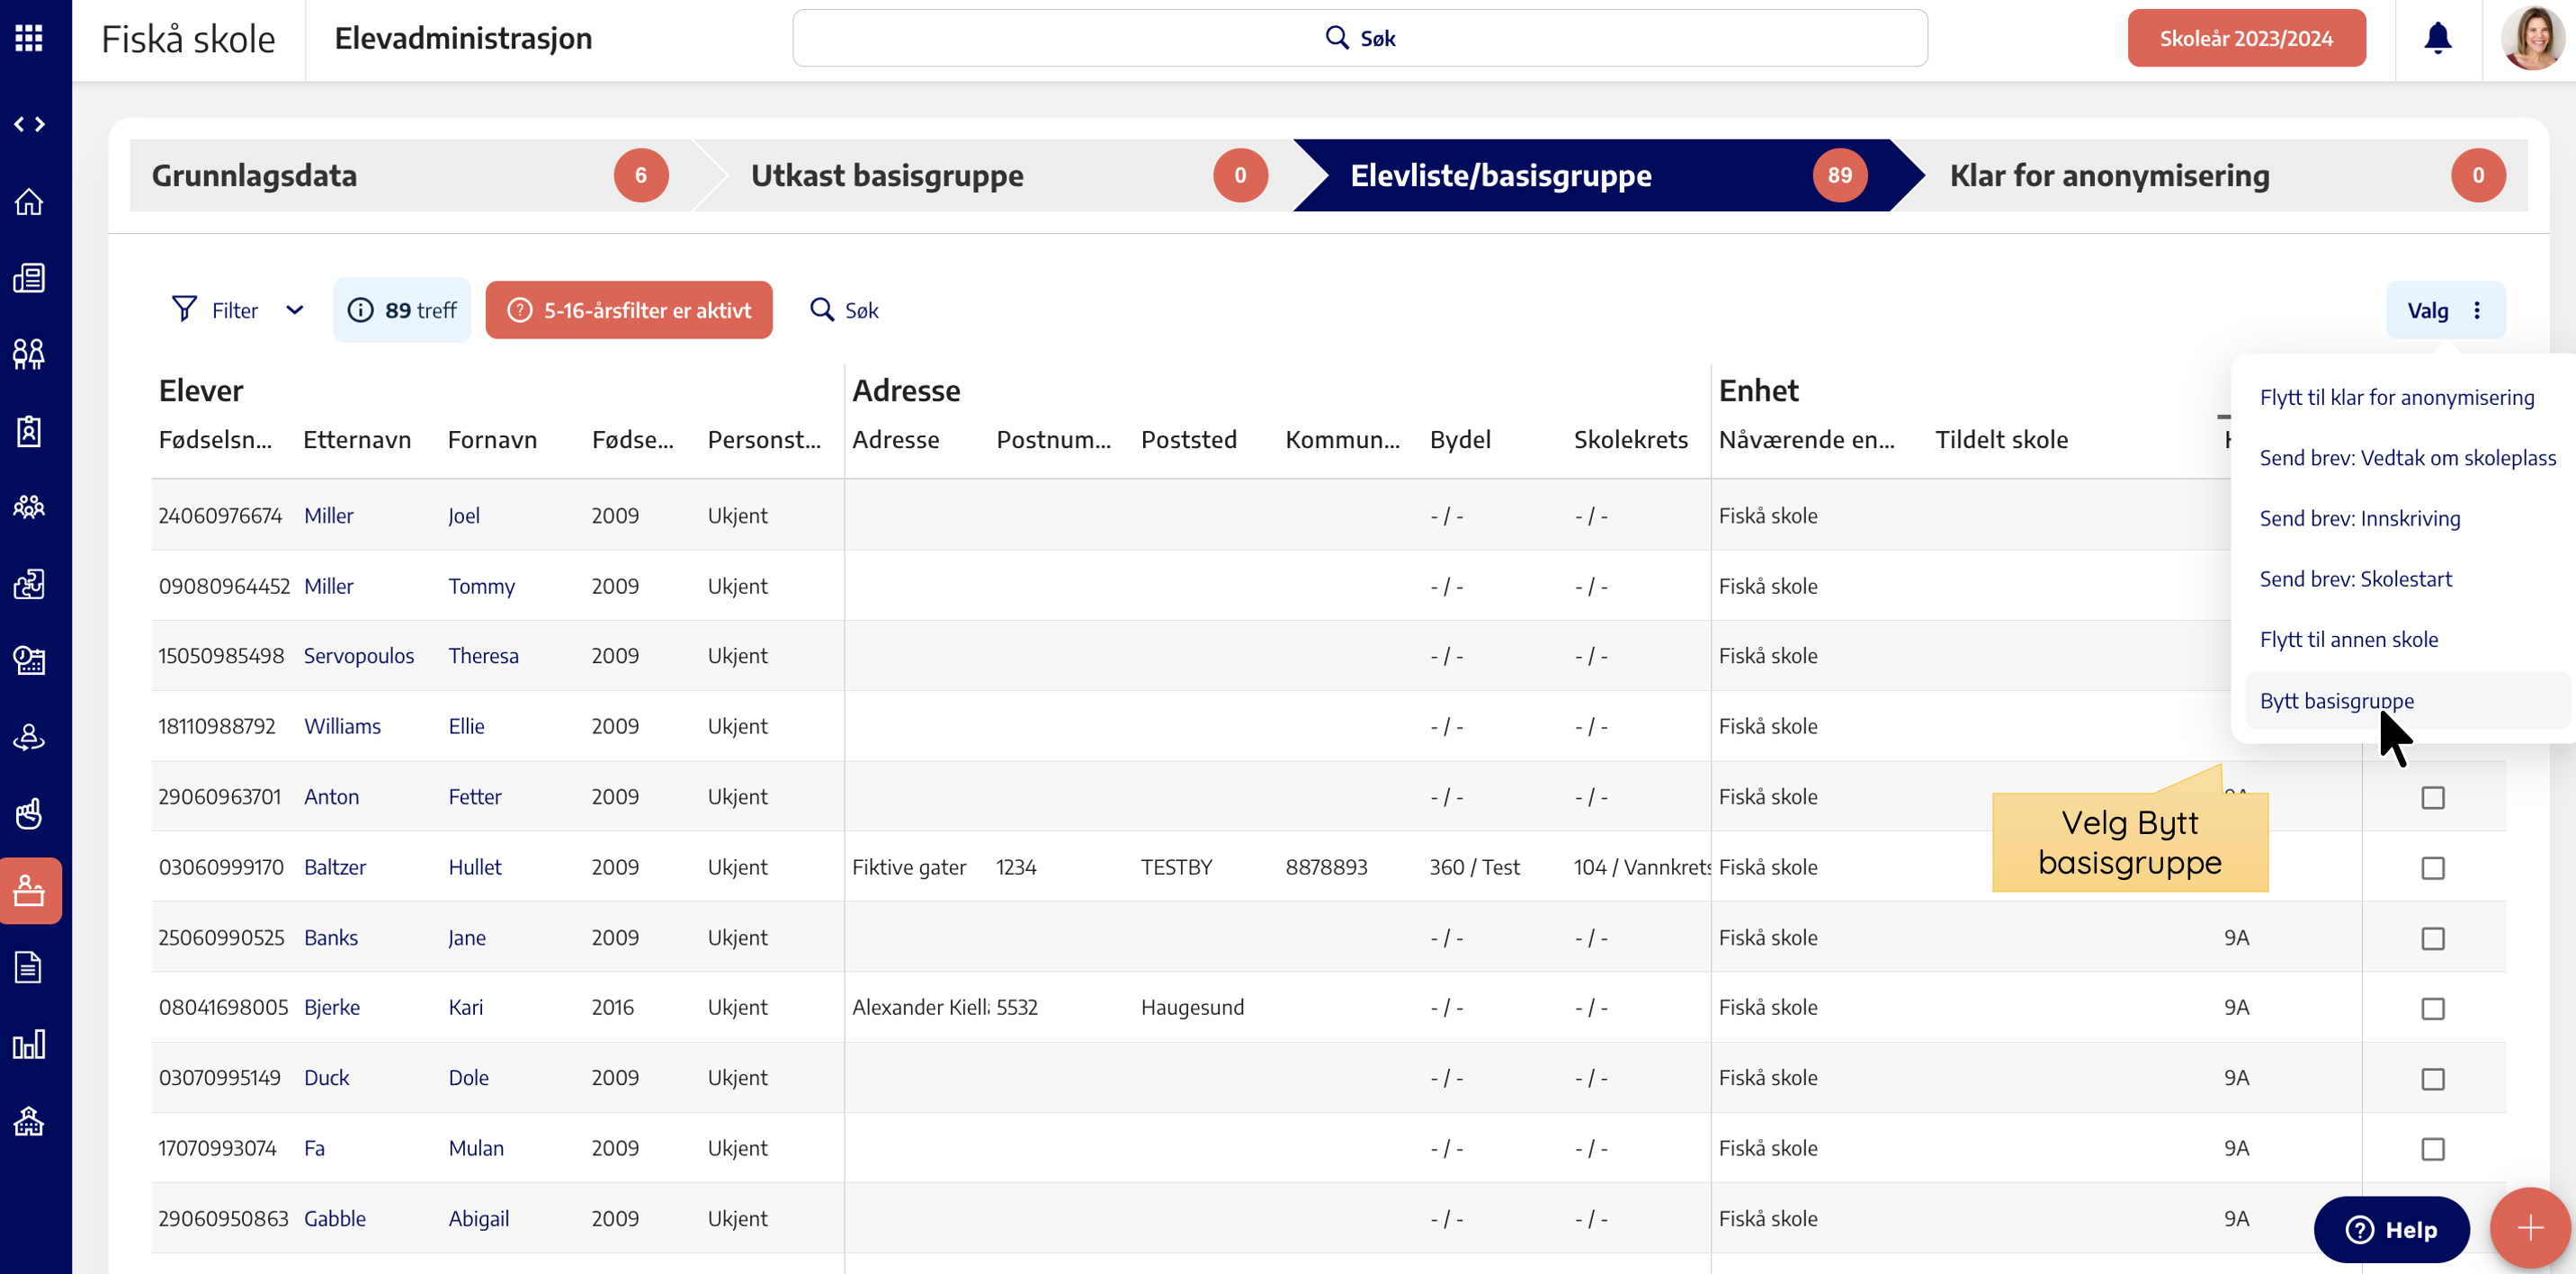Viewport: 2576px width, 1274px height.
Task: Open the group of people sidebar icon
Action: click(x=29, y=507)
